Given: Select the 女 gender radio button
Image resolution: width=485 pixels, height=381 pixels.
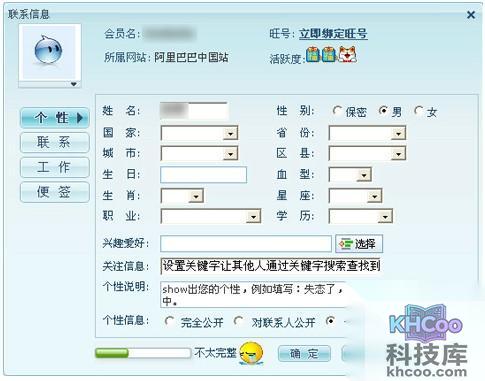Looking at the screenshot, I should coord(418,110).
